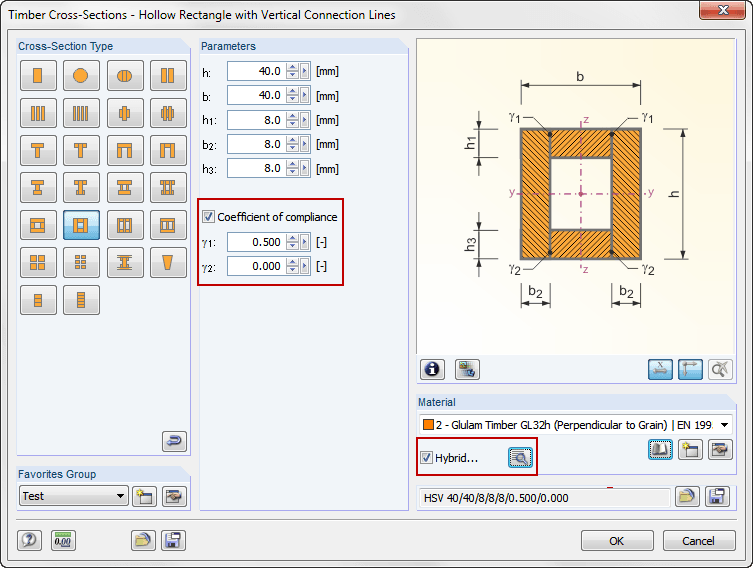
Task: Click the orange GL32h material color swatch
Action: (428, 425)
